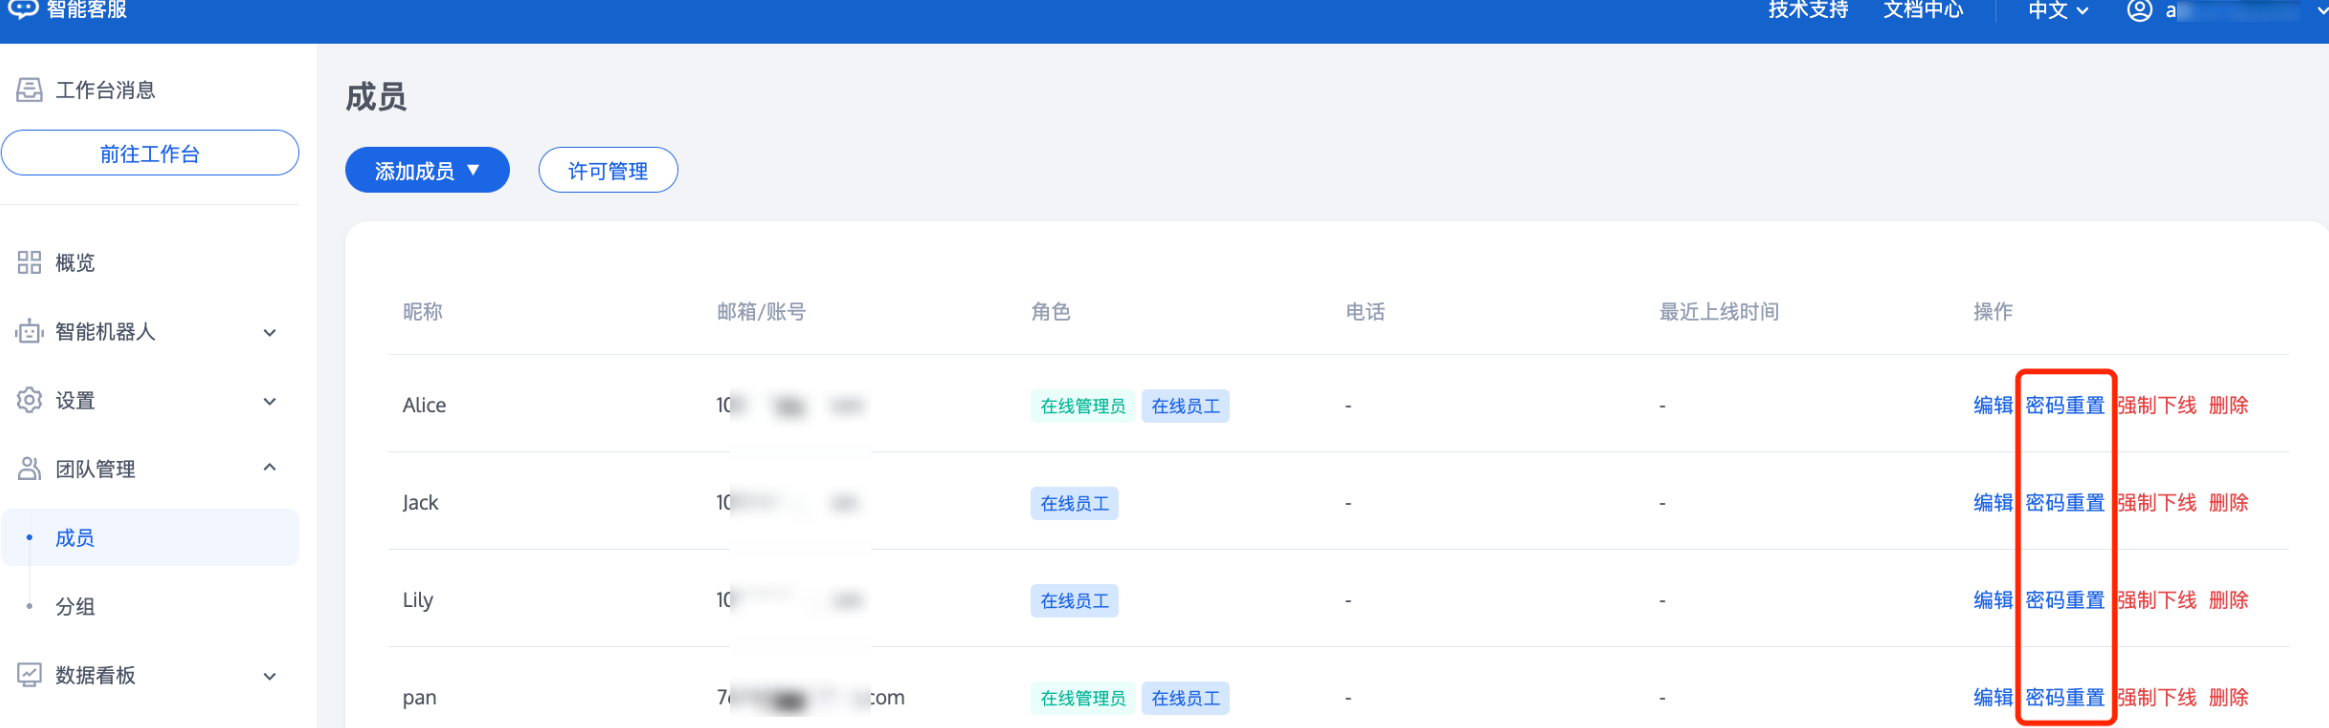
Task: Open 技术支持 in the top bar
Action: point(1808,10)
